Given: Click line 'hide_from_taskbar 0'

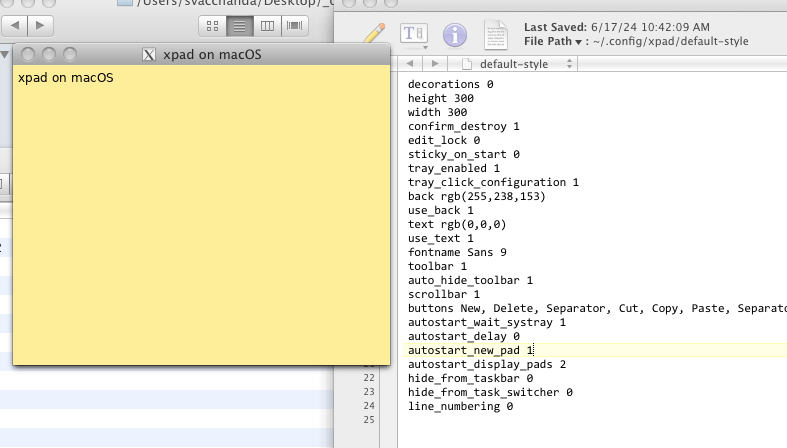Looking at the screenshot, I should 470,379.
